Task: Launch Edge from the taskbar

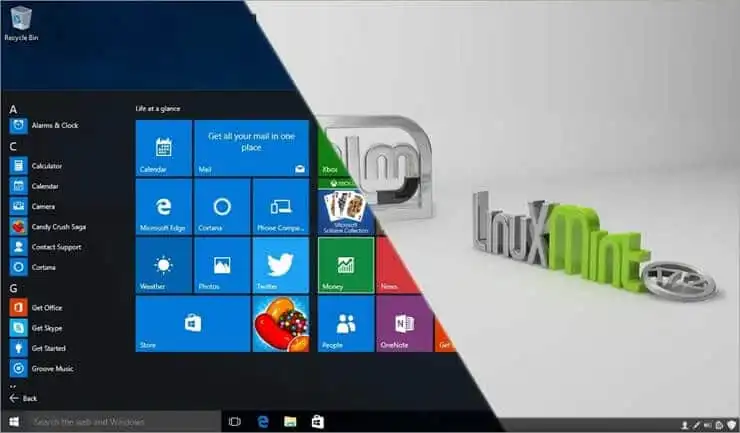Action: (x=263, y=422)
